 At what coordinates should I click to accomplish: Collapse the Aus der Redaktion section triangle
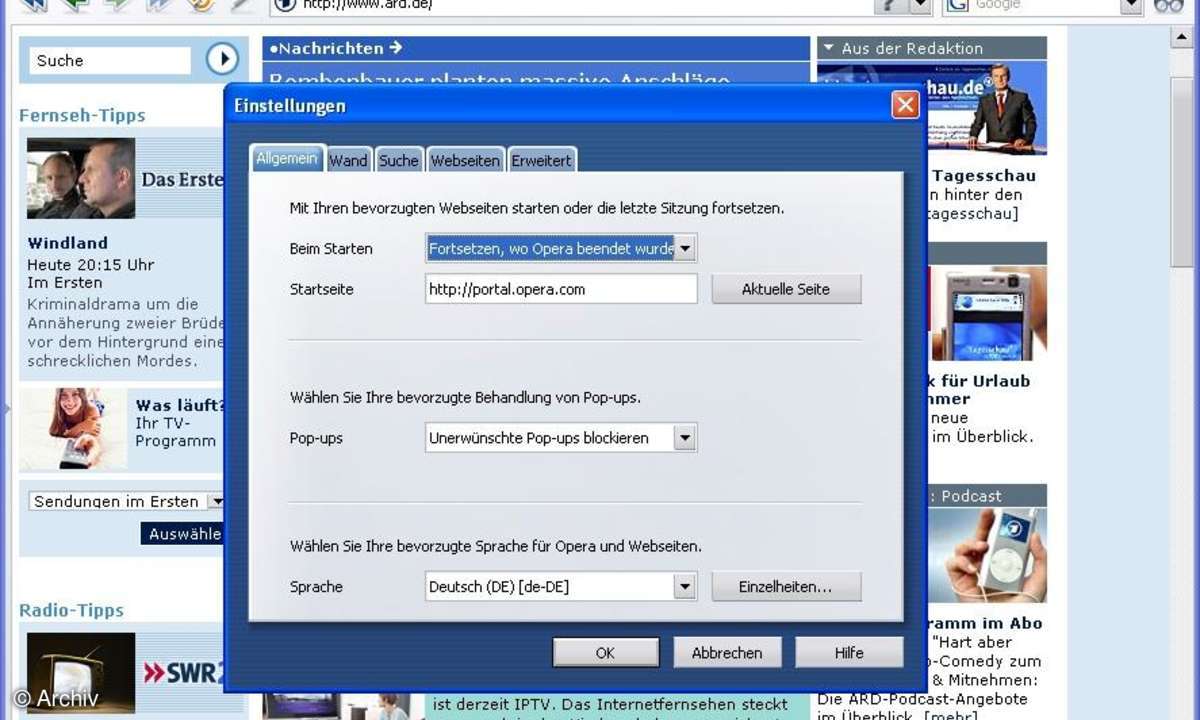coord(828,48)
